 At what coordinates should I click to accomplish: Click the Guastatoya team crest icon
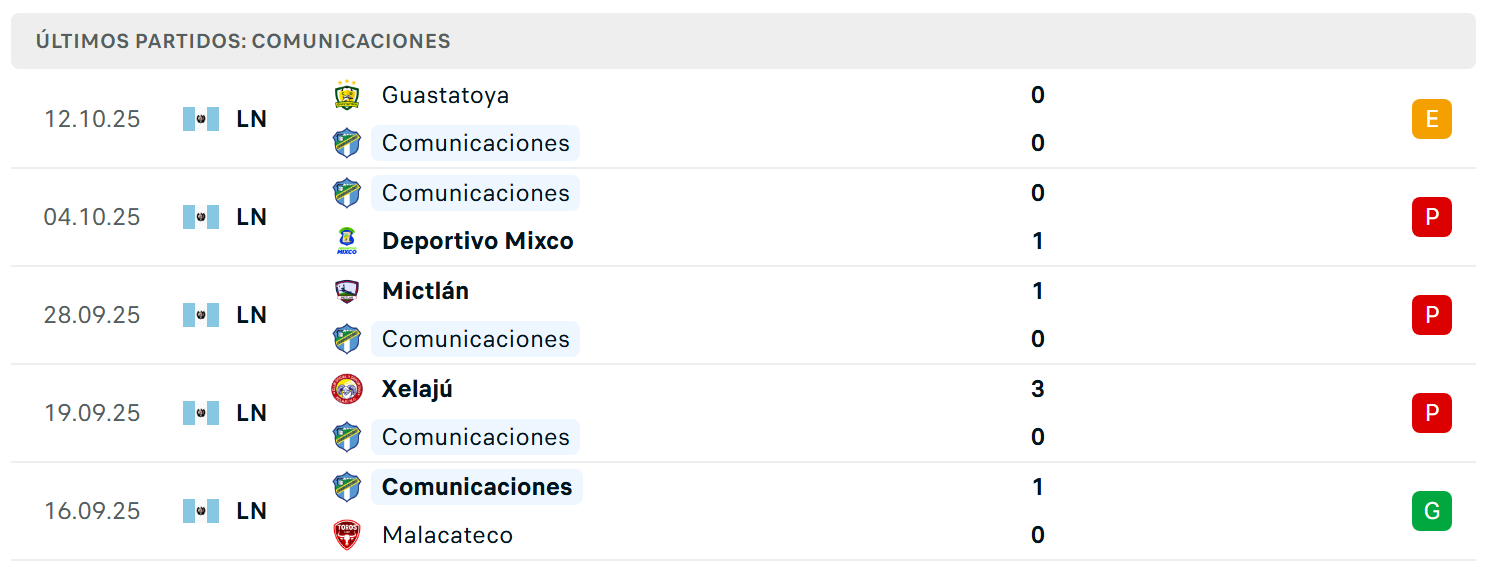coord(347,95)
